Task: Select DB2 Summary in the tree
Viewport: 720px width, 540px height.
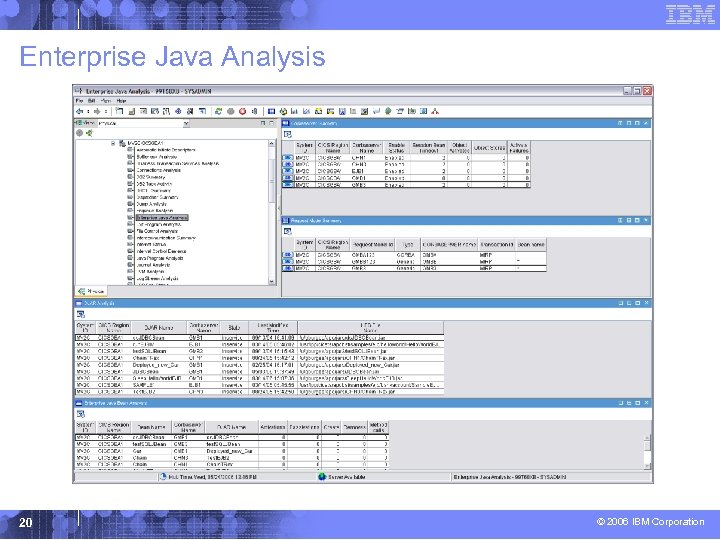Action: pos(150,177)
